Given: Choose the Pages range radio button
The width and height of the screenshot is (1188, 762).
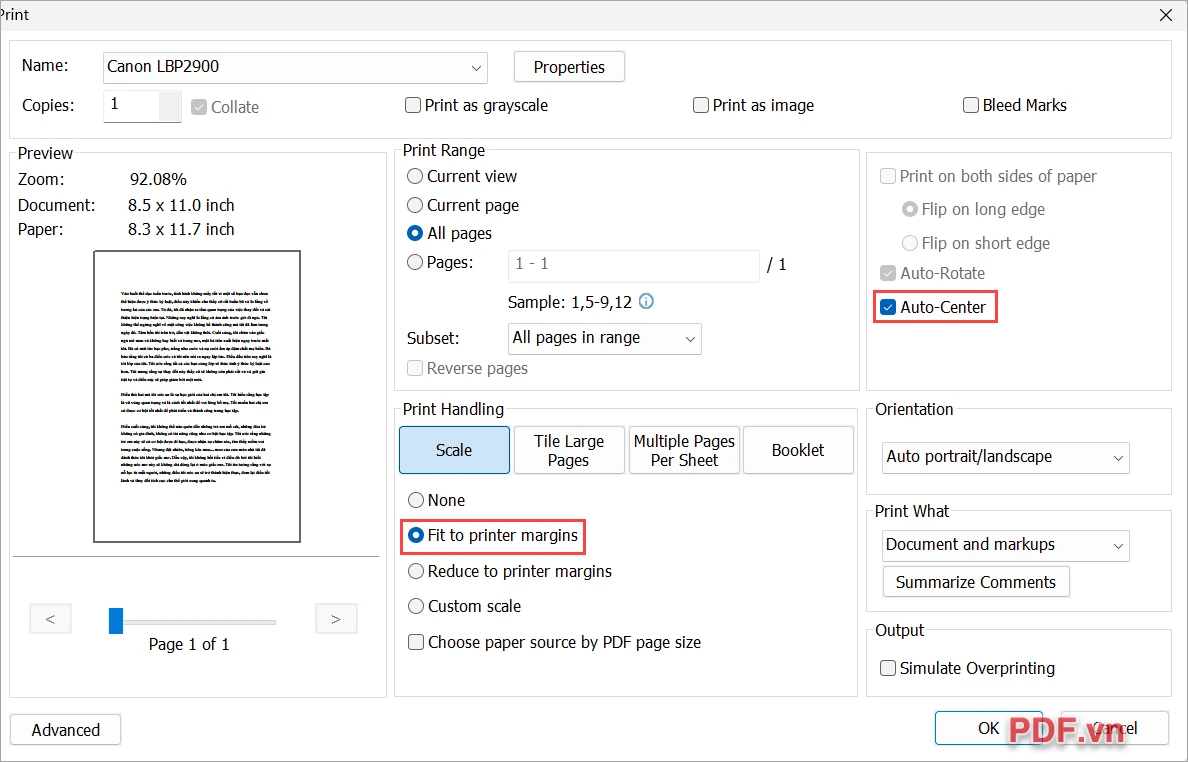Looking at the screenshot, I should [415, 262].
